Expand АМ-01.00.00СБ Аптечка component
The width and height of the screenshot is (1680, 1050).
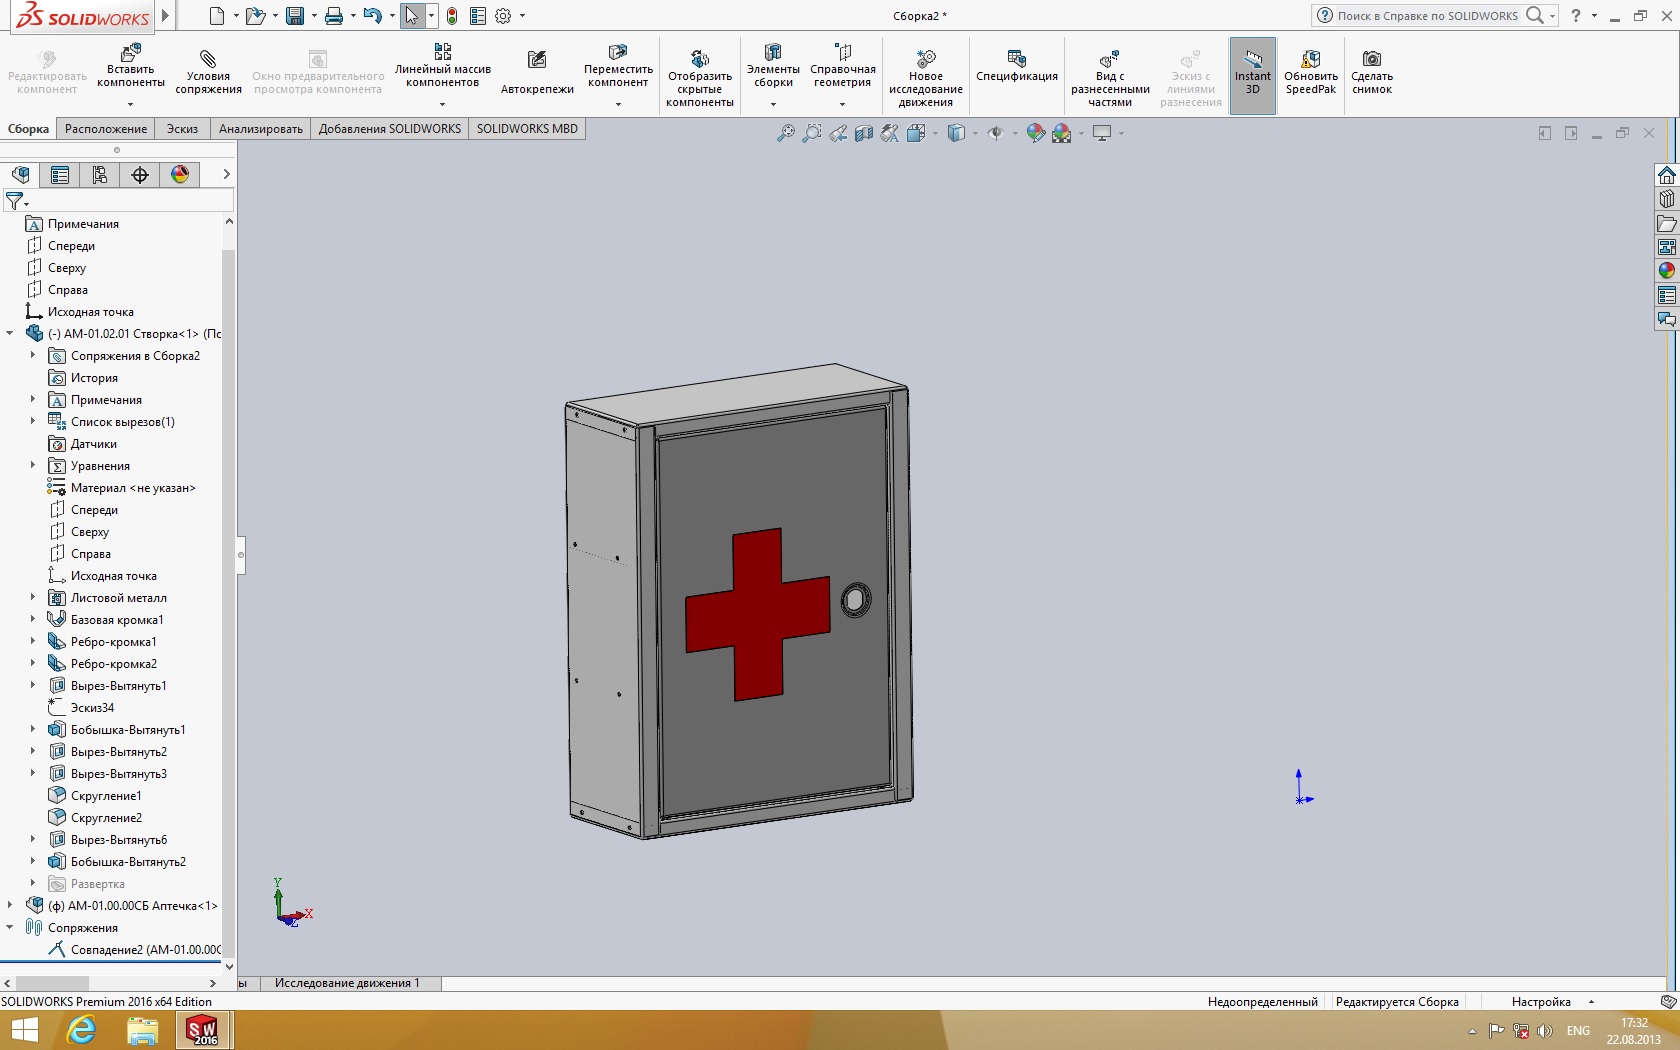(10, 905)
